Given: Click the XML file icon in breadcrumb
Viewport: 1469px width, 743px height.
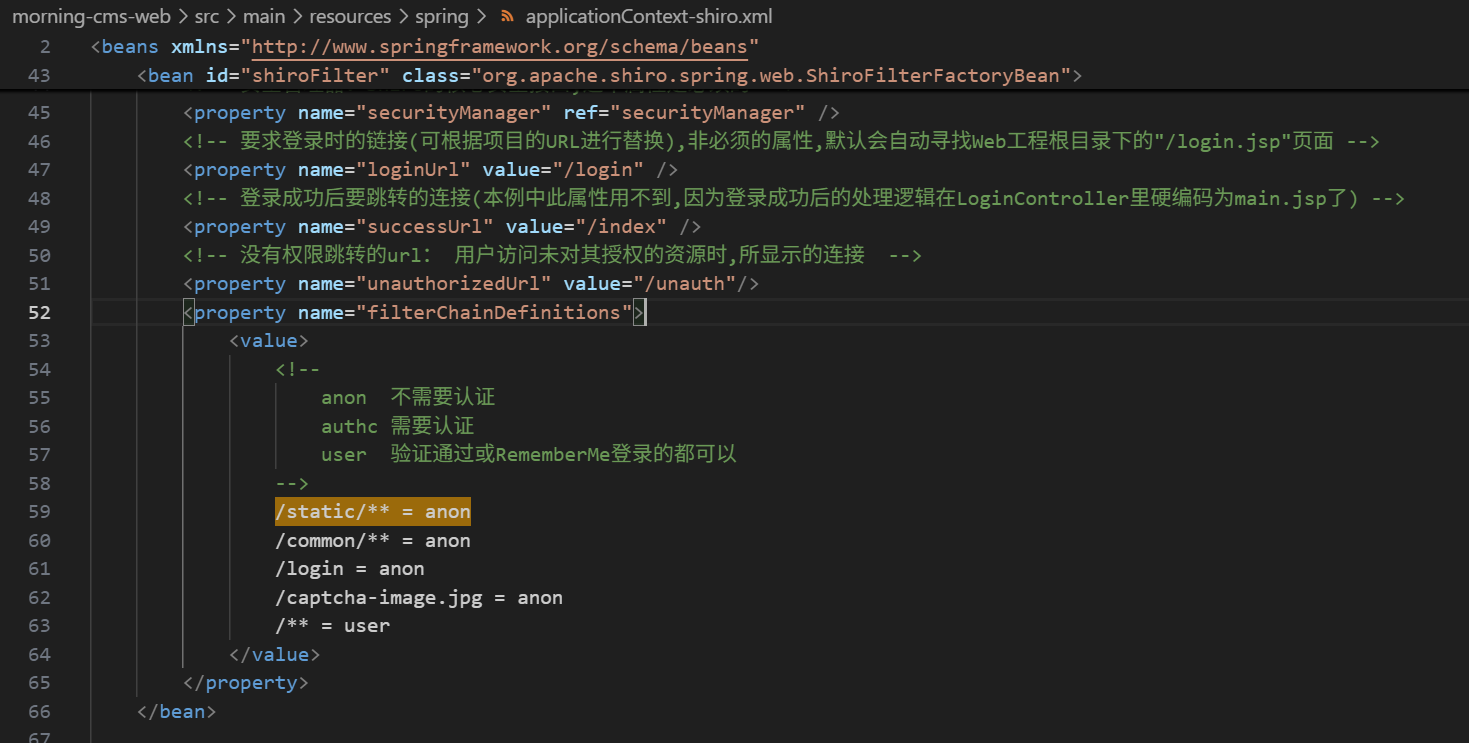Looking at the screenshot, I should 507,17.
